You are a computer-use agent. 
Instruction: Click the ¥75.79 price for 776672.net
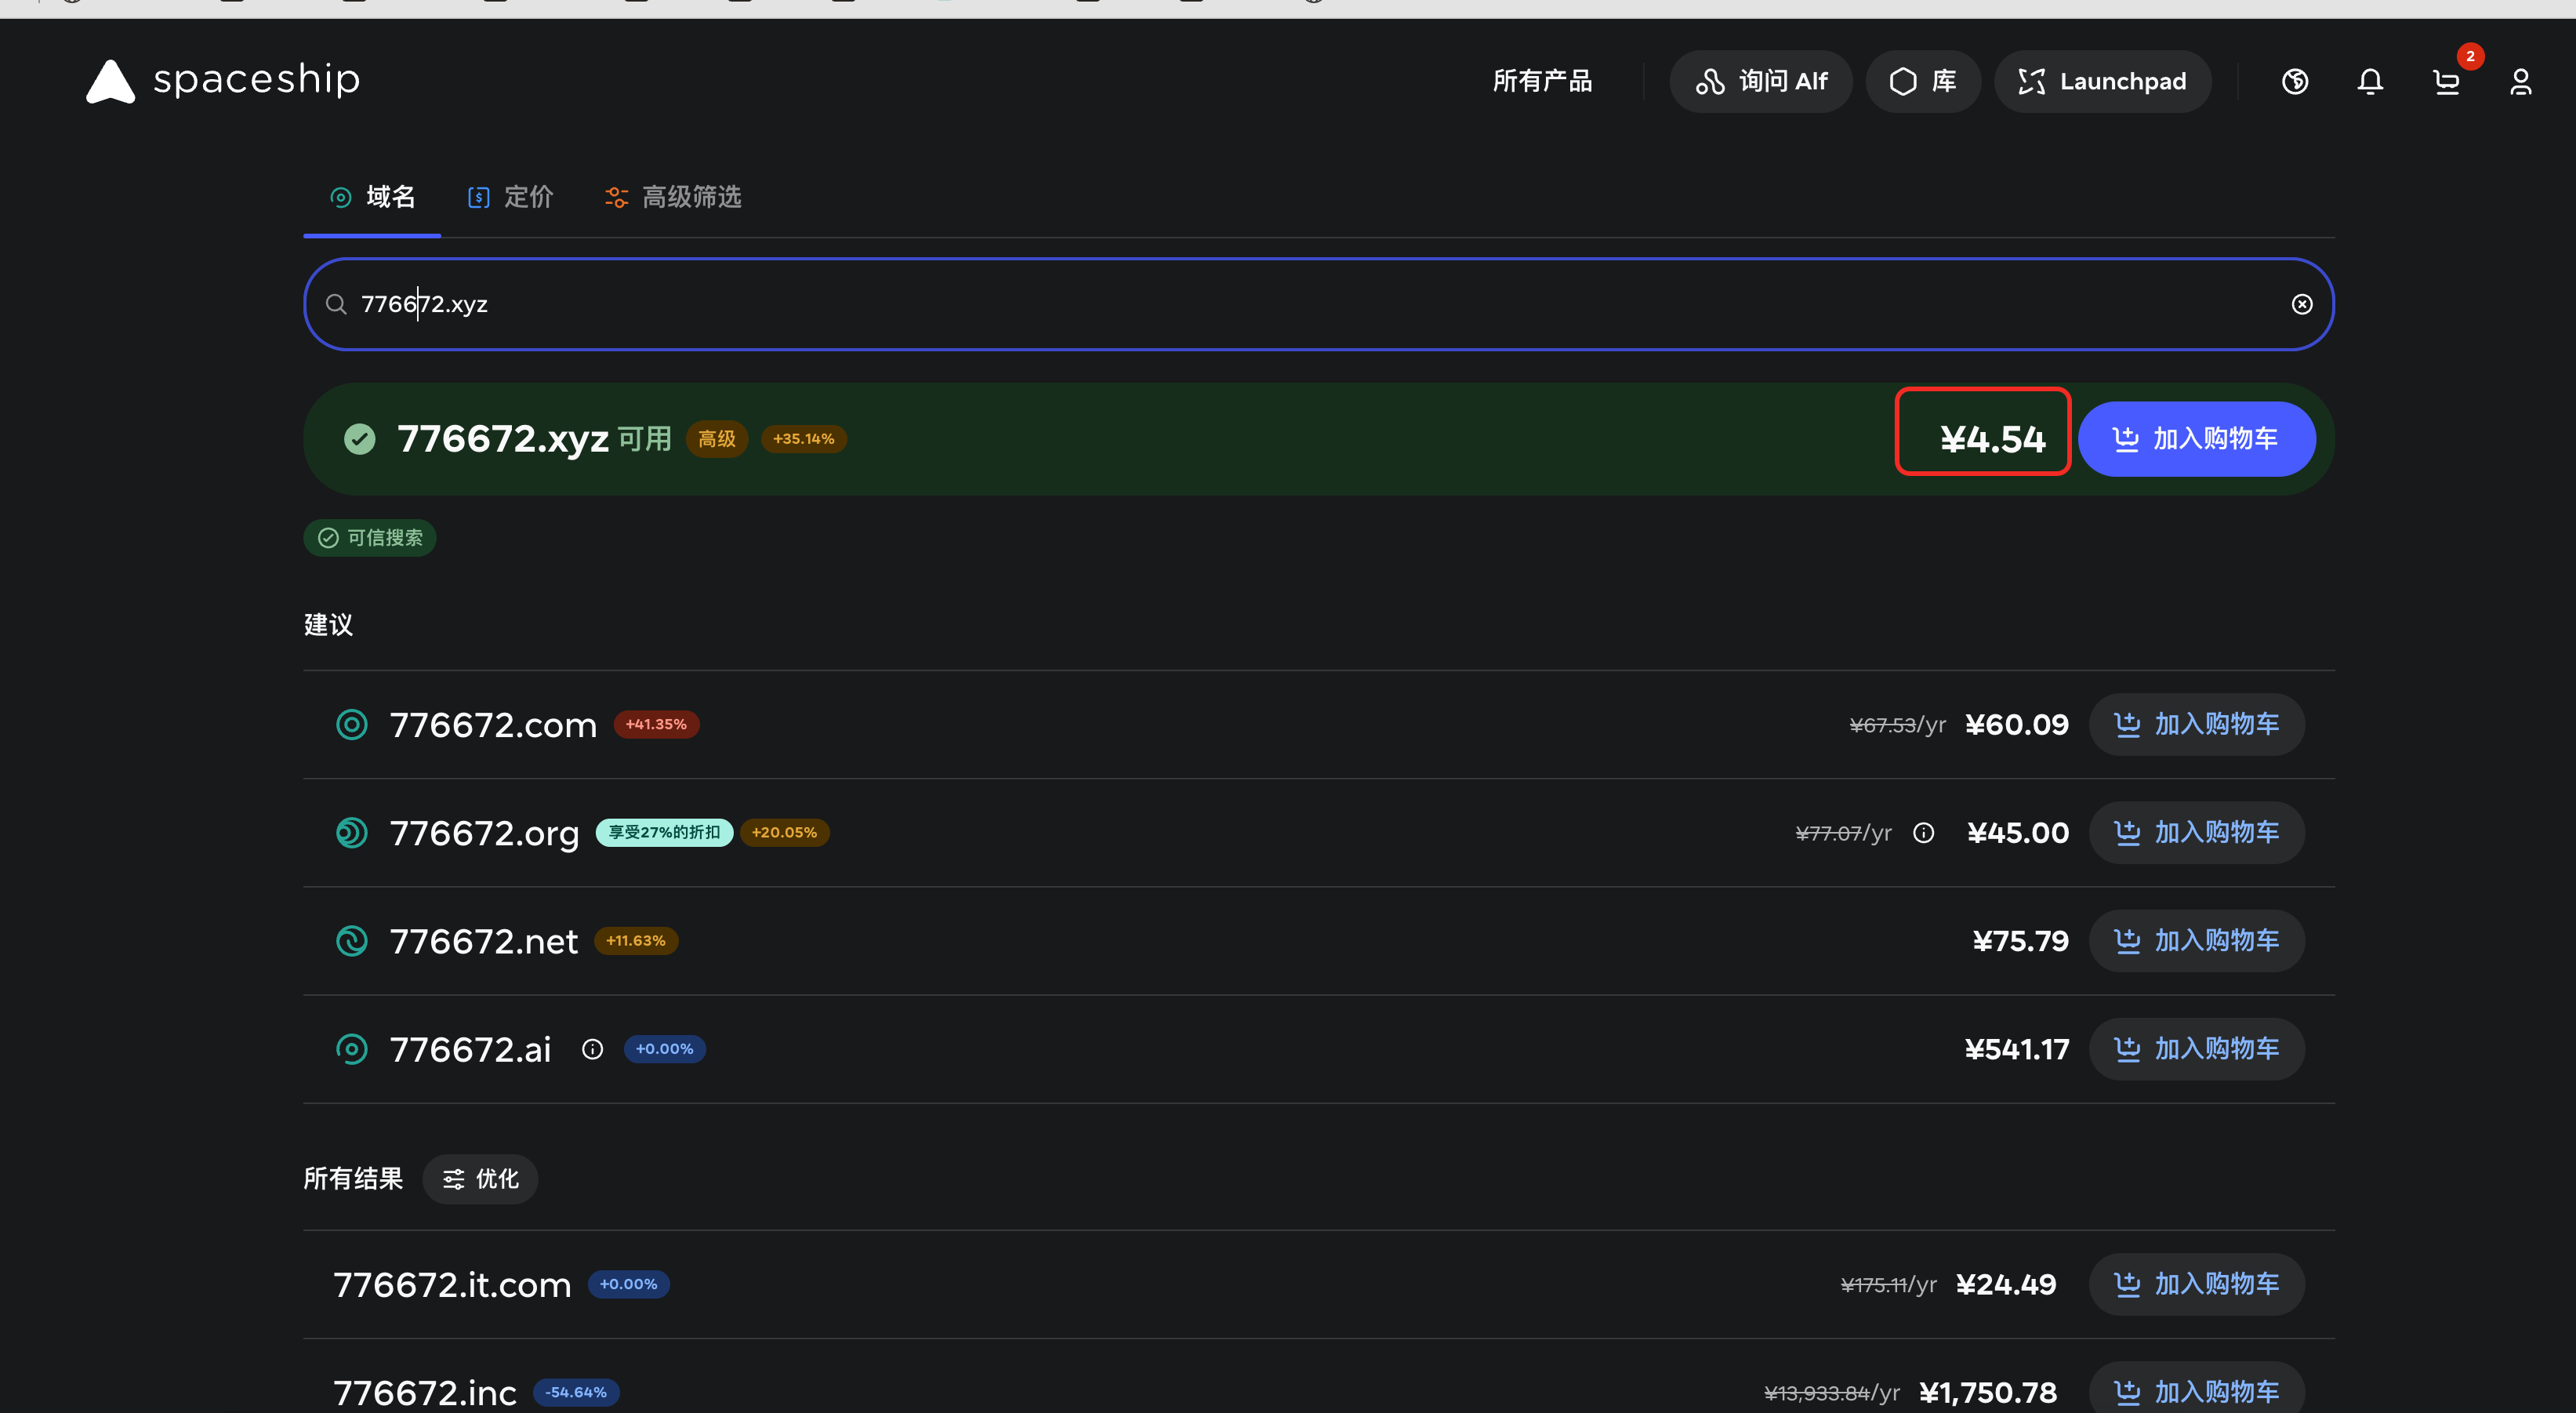pyautogui.click(x=2020, y=941)
